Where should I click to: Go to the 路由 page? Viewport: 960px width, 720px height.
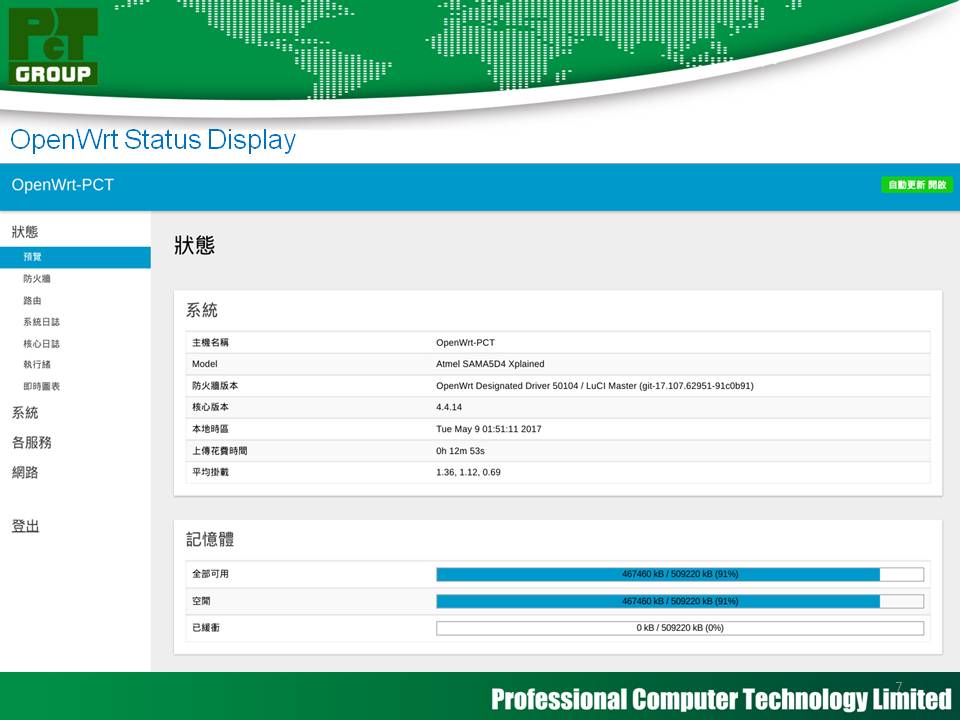pyautogui.click(x=33, y=301)
